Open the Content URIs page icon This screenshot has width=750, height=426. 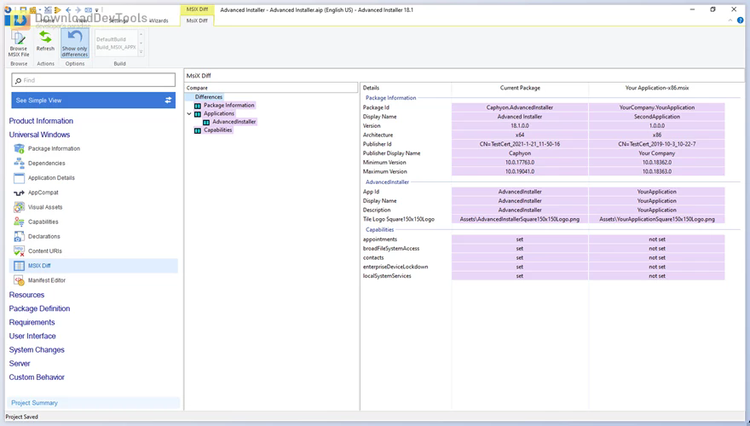(x=19, y=251)
